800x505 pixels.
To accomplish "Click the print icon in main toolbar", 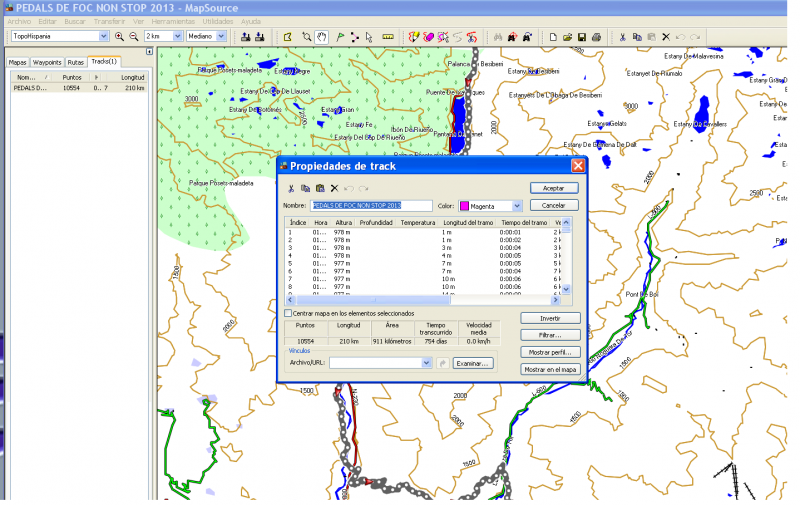I will coord(596,36).
